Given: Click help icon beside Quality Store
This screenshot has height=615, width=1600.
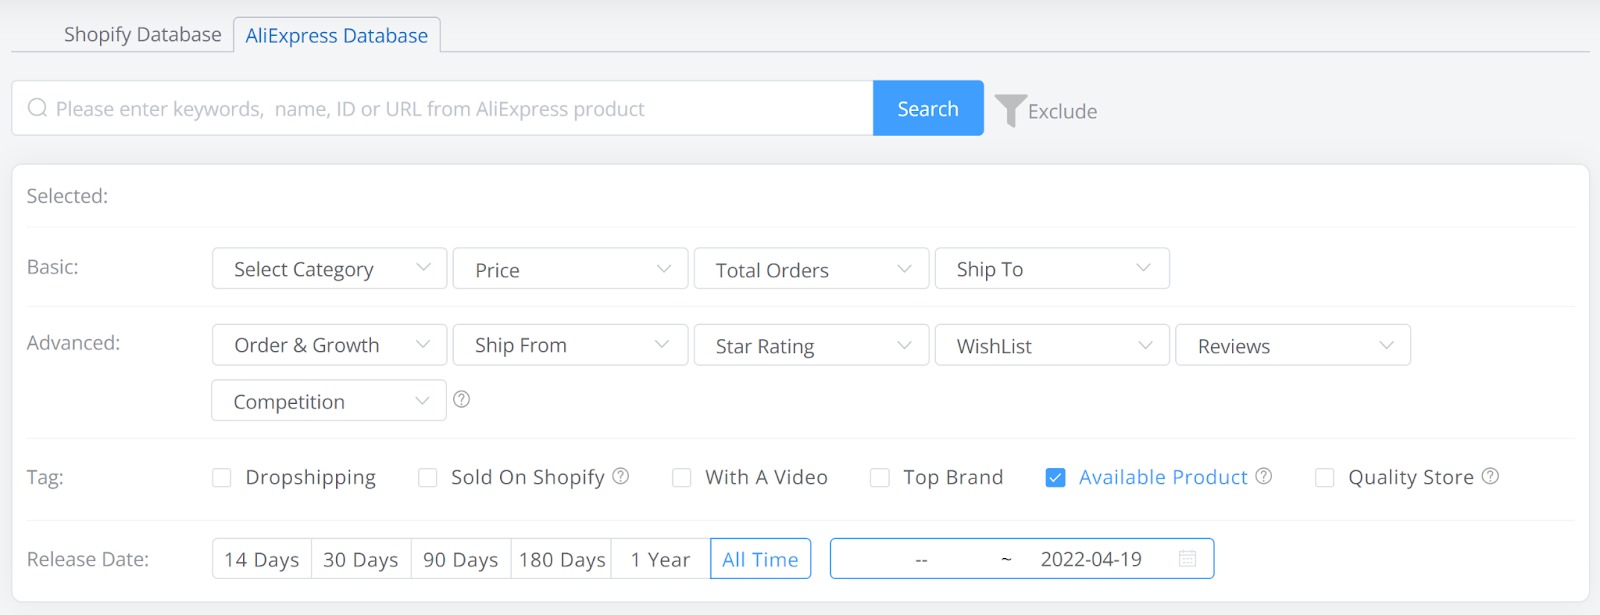Looking at the screenshot, I should (x=1490, y=476).
